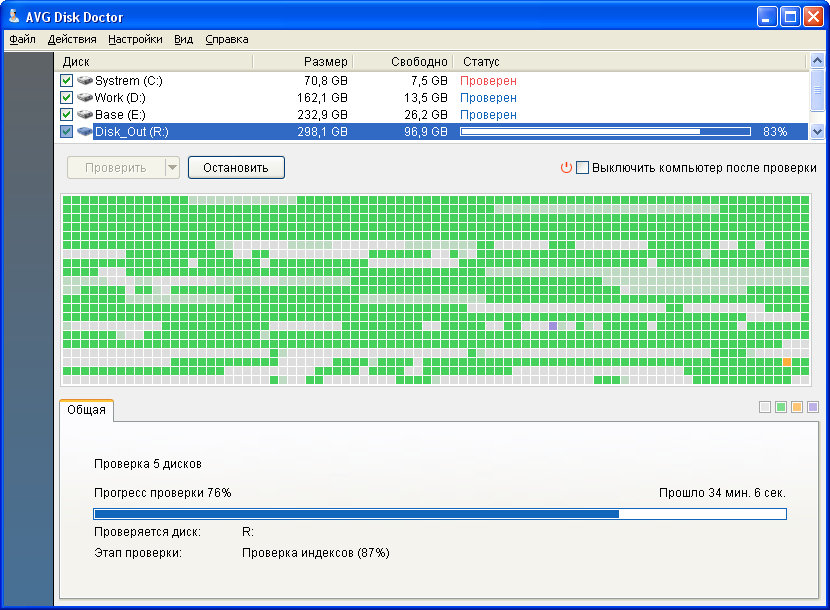The image size is (830, 610).
Task: Click the gray legend swatch
Action: click(x=764, y=407)
